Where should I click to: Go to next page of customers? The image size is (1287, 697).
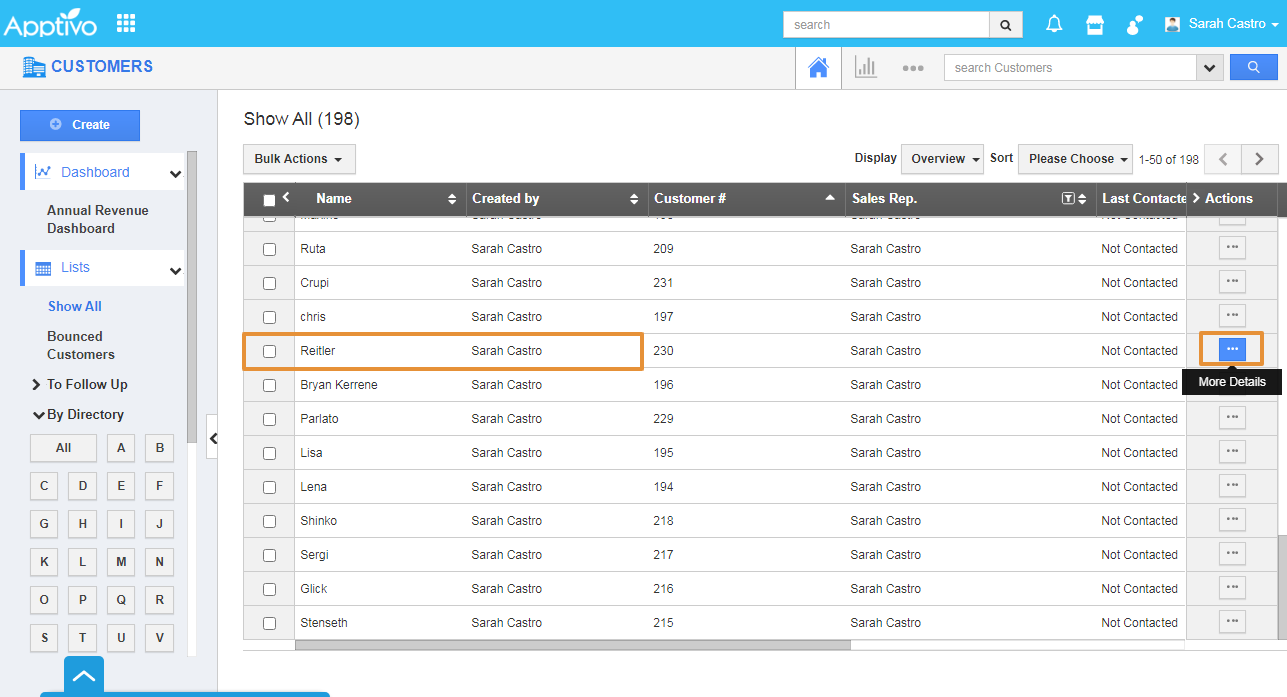pos(1259,159)
